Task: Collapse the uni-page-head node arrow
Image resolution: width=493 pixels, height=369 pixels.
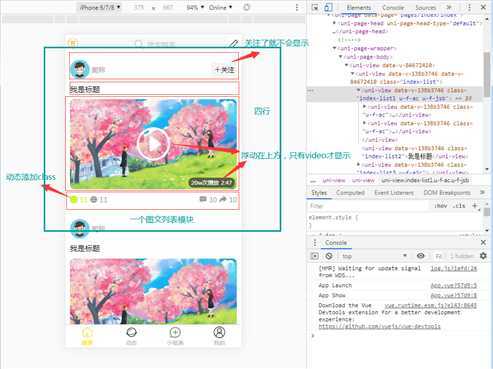Action: click(x=334, y=23)
